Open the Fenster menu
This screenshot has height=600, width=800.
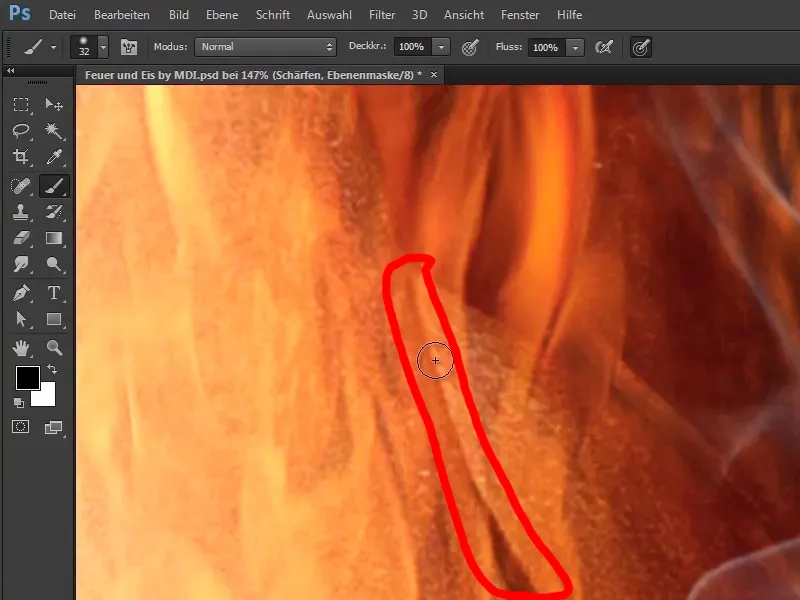[x=520, y=15]
